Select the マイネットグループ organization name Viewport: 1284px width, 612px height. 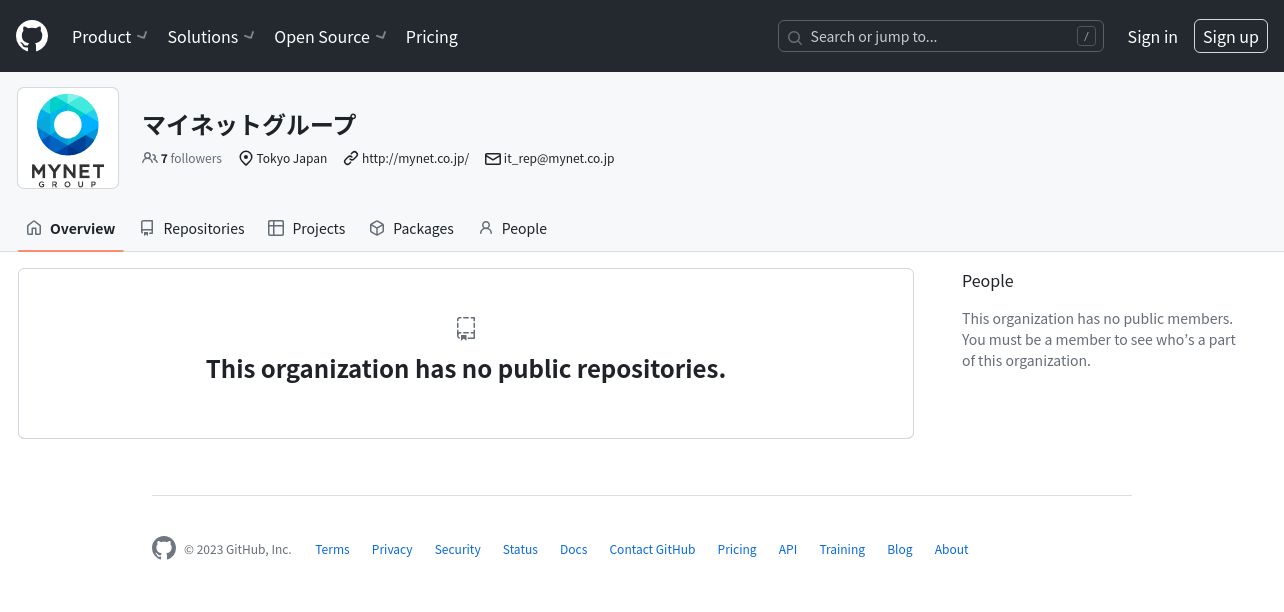[x=249, y=124]
